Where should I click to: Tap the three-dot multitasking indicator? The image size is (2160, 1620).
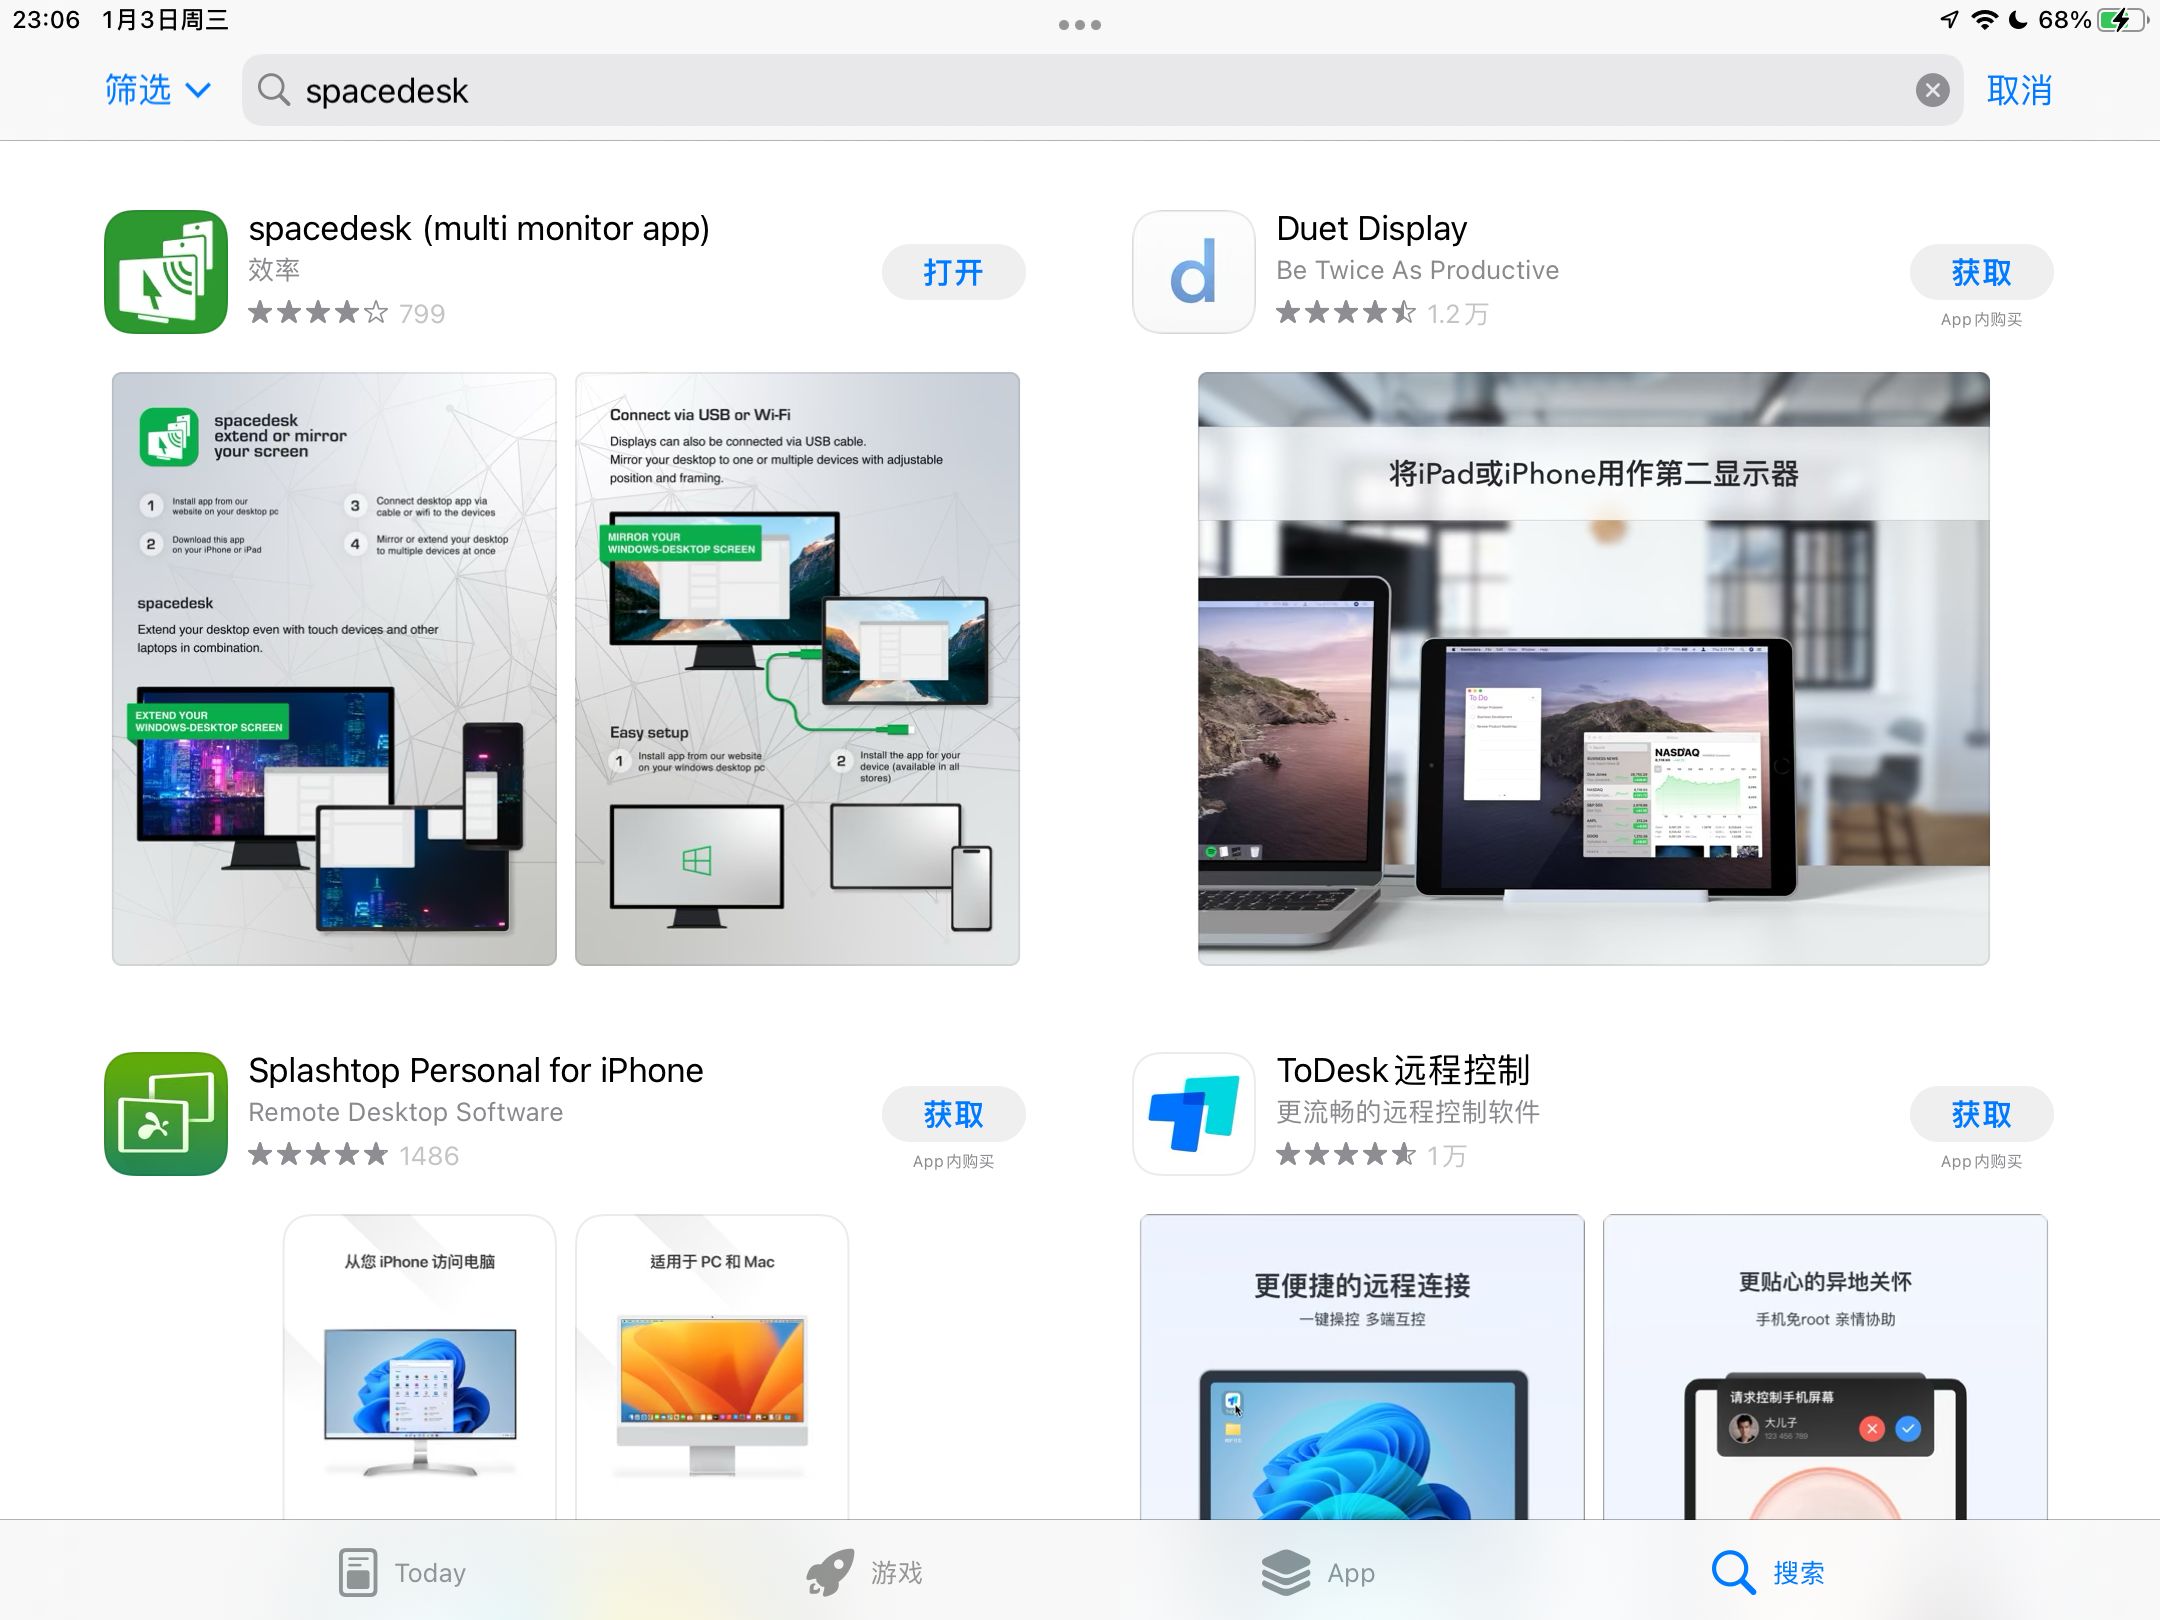[x=1079, y=25]
